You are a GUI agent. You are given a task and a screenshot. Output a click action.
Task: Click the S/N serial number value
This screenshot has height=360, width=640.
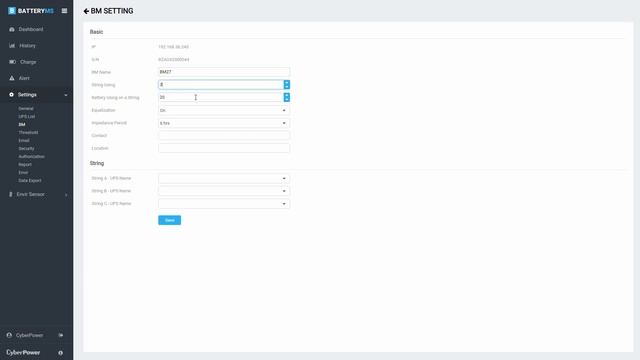pyautogui.click(x=173, y=60)
